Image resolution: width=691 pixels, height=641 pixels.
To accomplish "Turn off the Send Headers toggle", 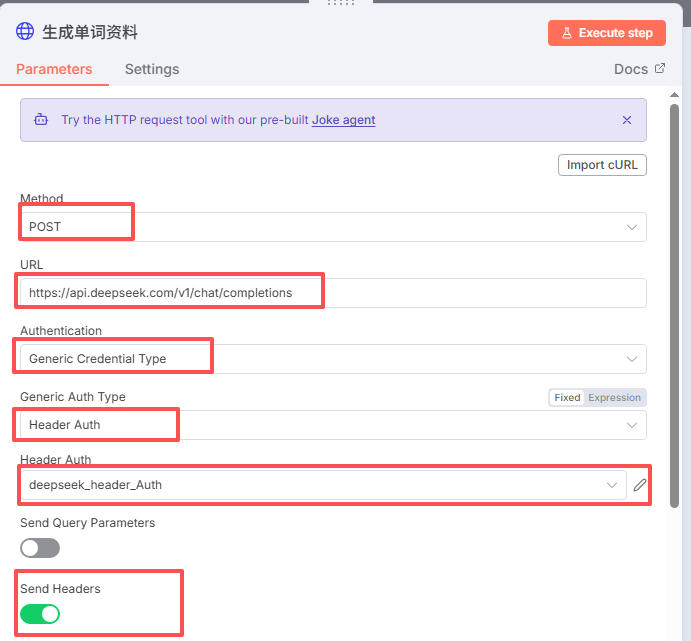I will (x=40, y=614).
